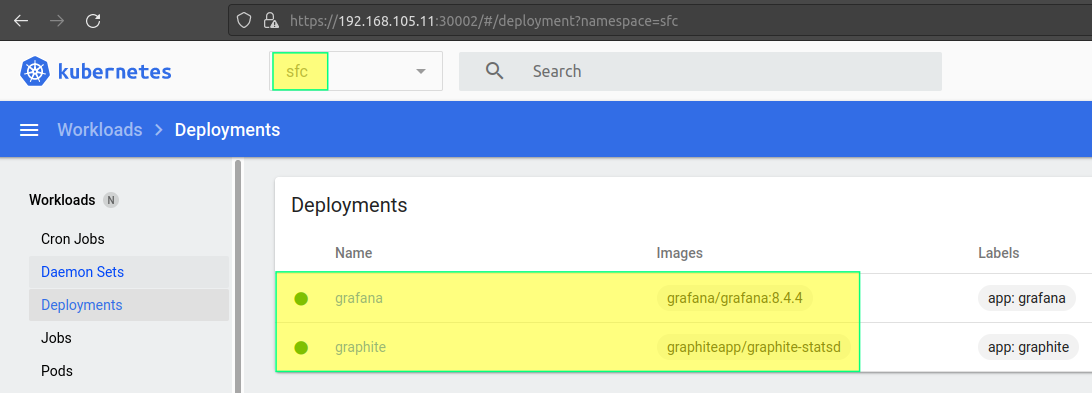Click the Workloads breadcrumb link
Image resolution: width=1092 pixels, height=393 pixels.
pos(100,130)
